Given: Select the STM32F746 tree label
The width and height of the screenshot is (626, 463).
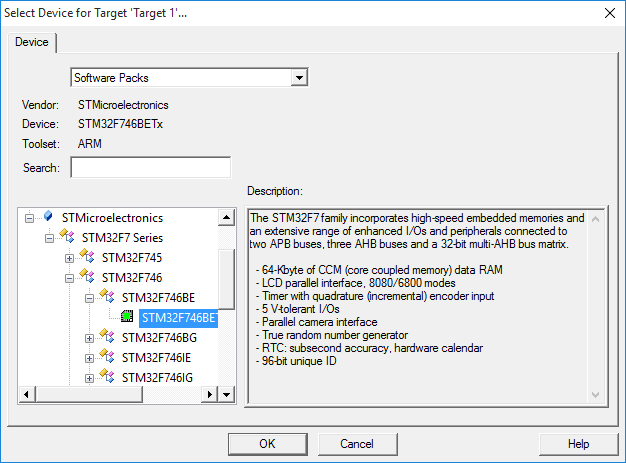Looking at the screenshot, I should pyautogui.click(x=132, y=278).
